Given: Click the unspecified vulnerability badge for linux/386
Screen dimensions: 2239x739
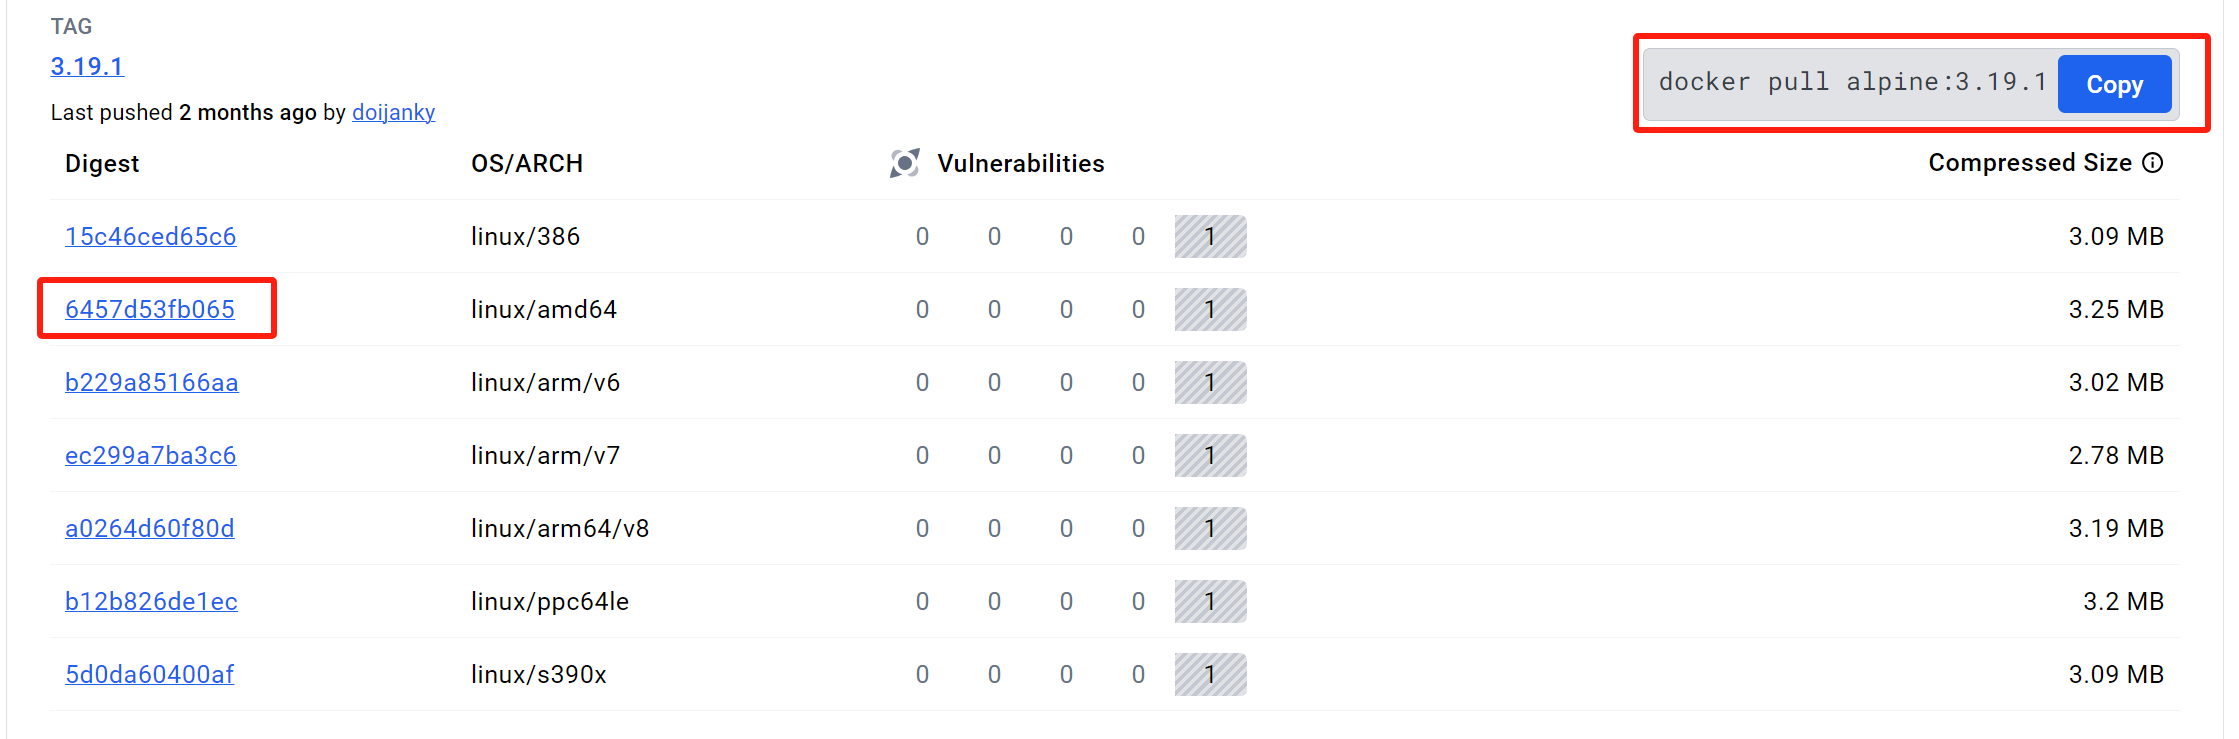Looking at the screenshot, I should coord(1210,237).
